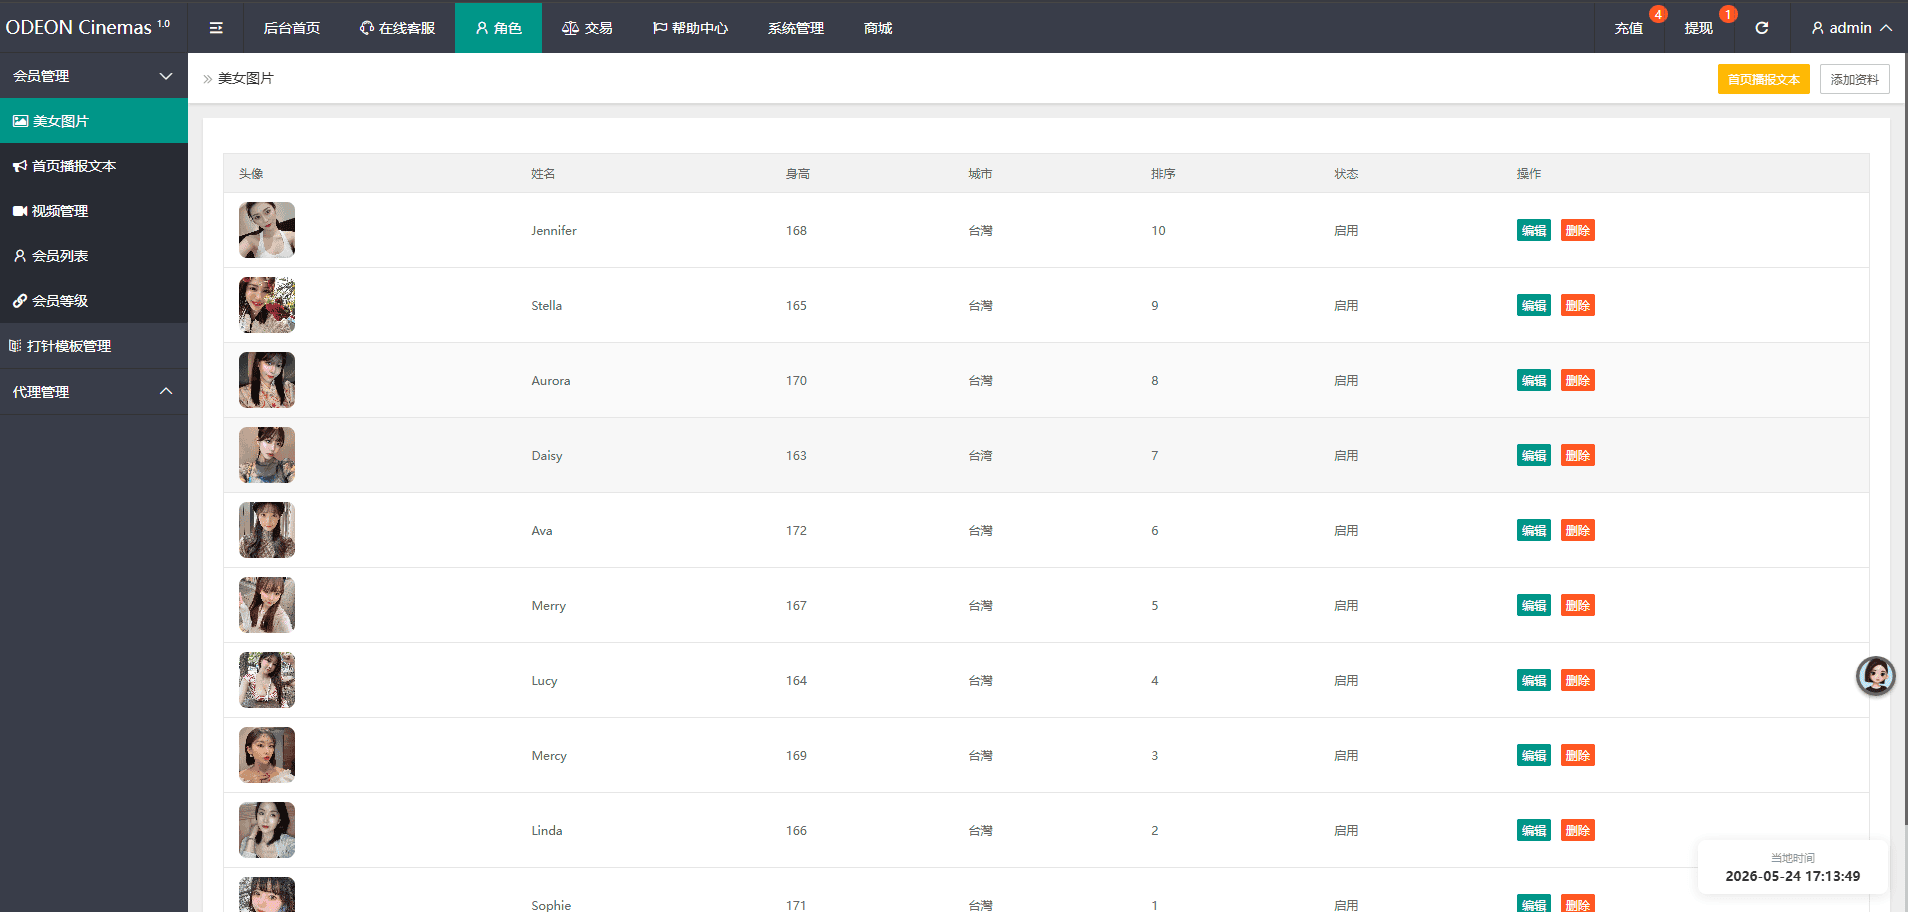Open the floating customer service avatar

tap(1876, 676)
